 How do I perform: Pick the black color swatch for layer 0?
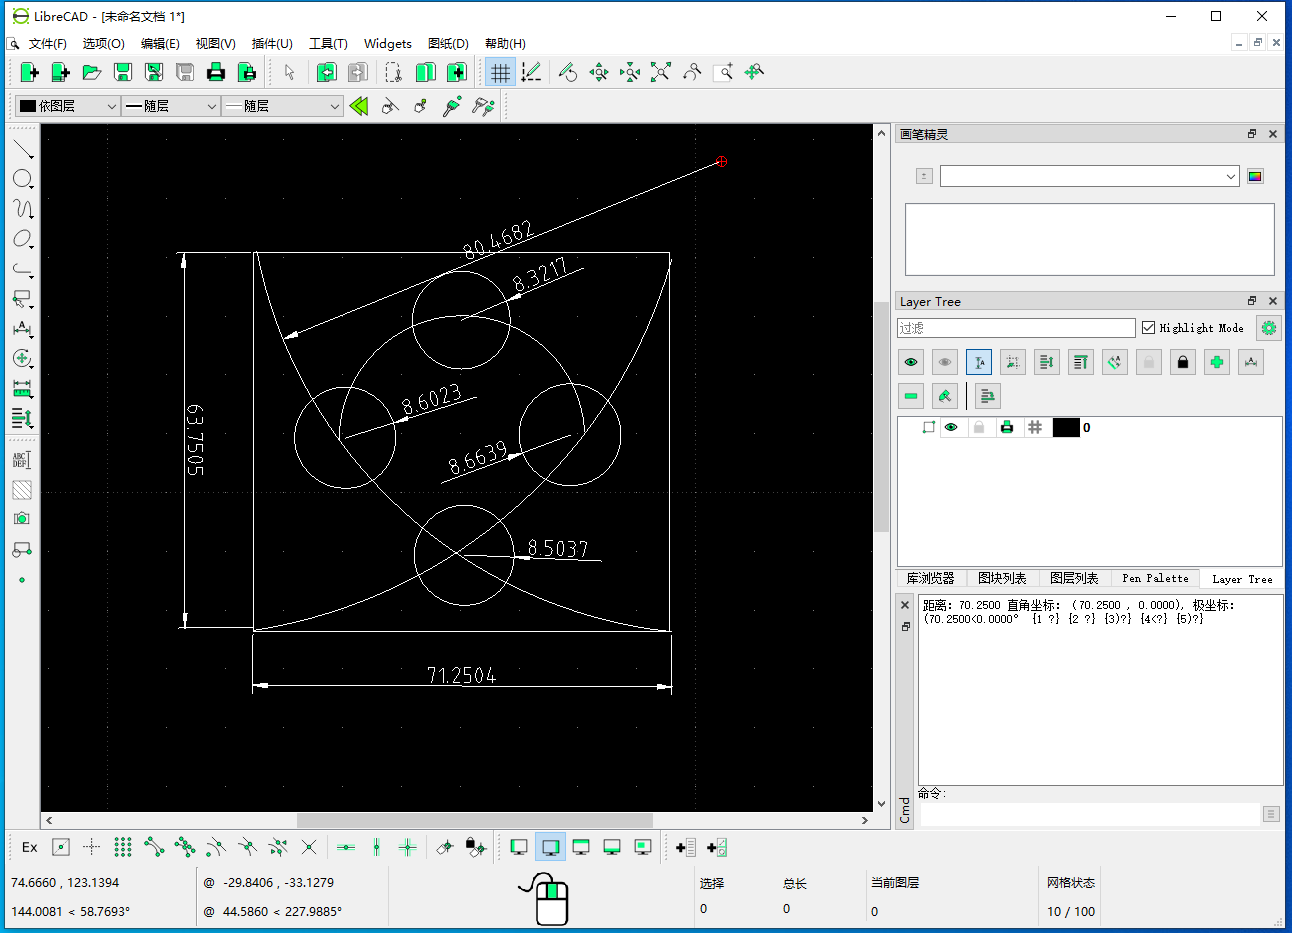click(x=1066, y=427)
